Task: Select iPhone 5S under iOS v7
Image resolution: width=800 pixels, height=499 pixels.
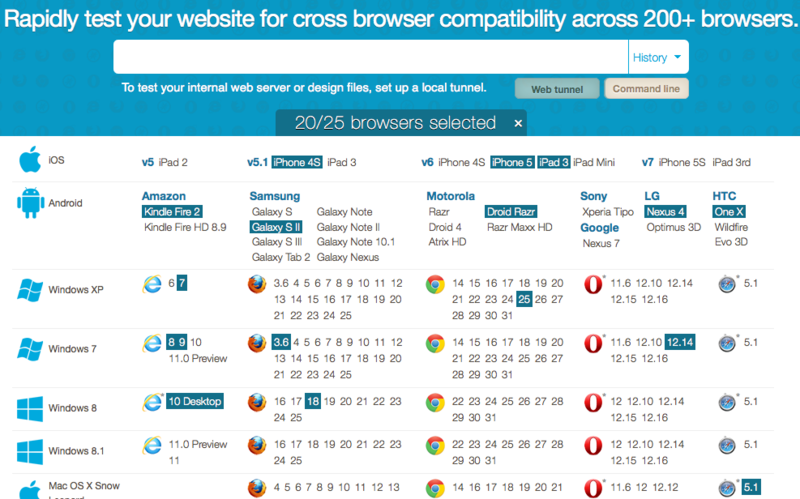Action: [x=682, y=162]
